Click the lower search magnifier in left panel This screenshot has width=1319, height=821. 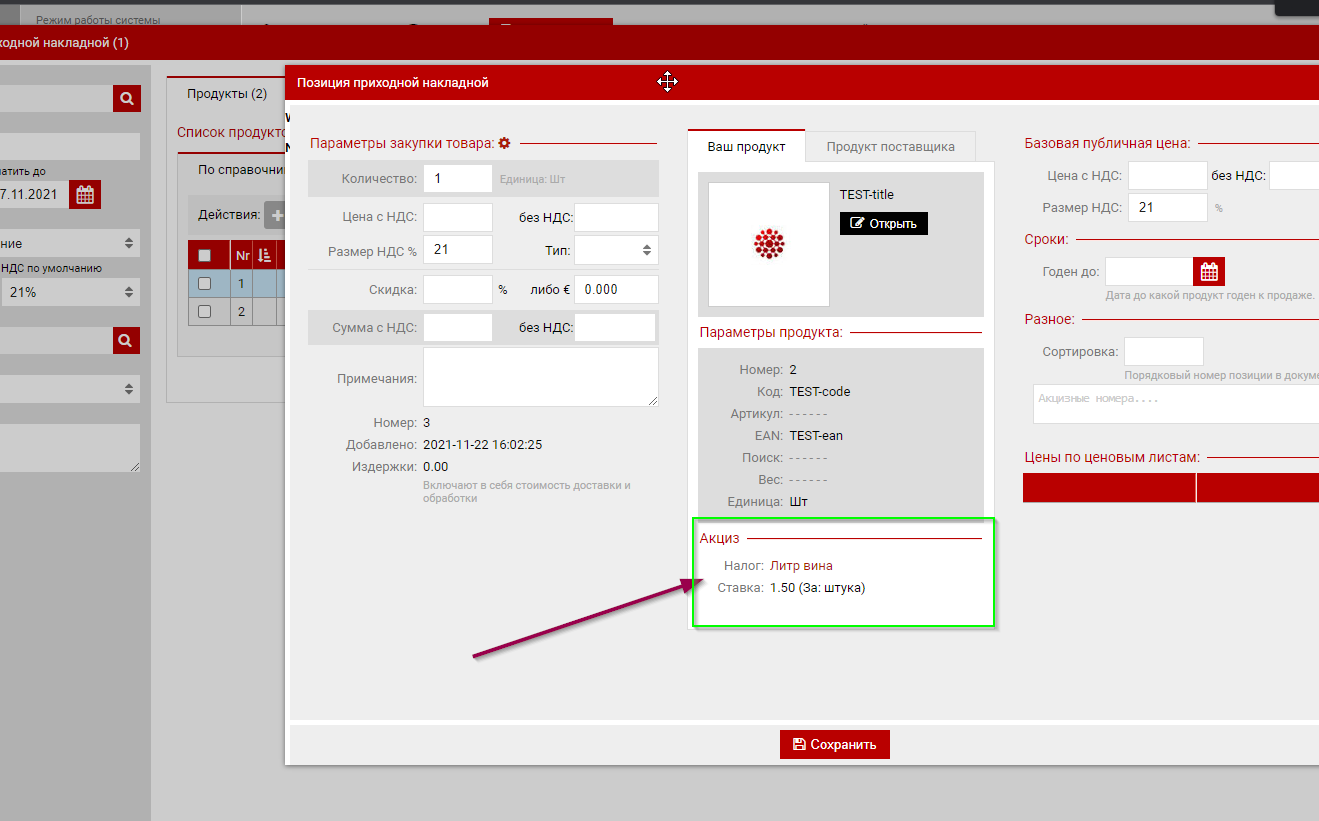(x=126, y=340)
